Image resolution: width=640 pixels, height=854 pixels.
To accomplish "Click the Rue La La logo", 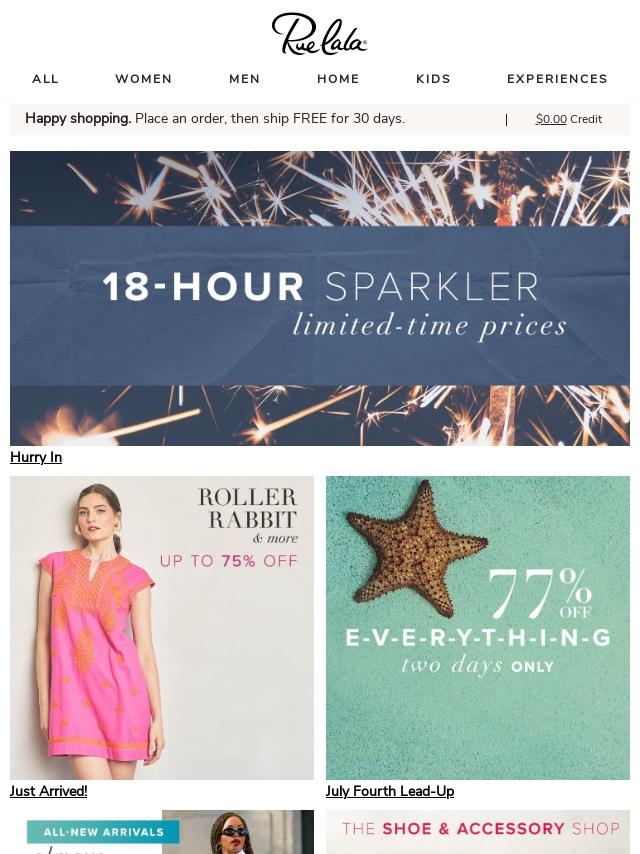I will pyautogui.click(x=319, y=34).
